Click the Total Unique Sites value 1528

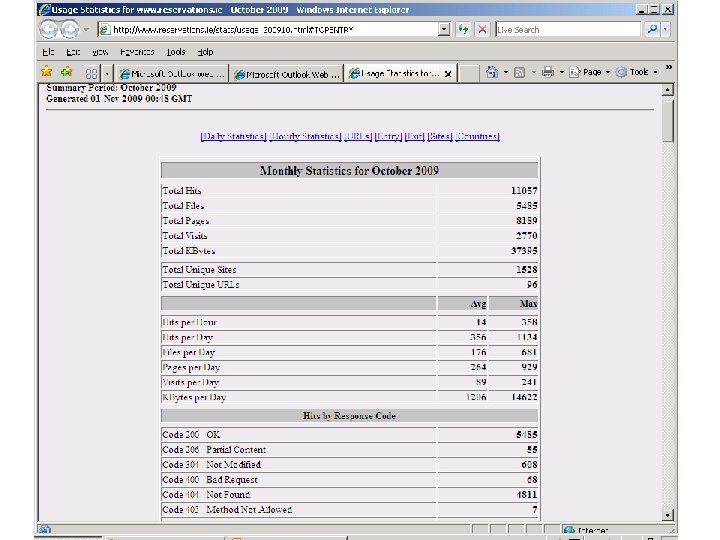[527, 270]
